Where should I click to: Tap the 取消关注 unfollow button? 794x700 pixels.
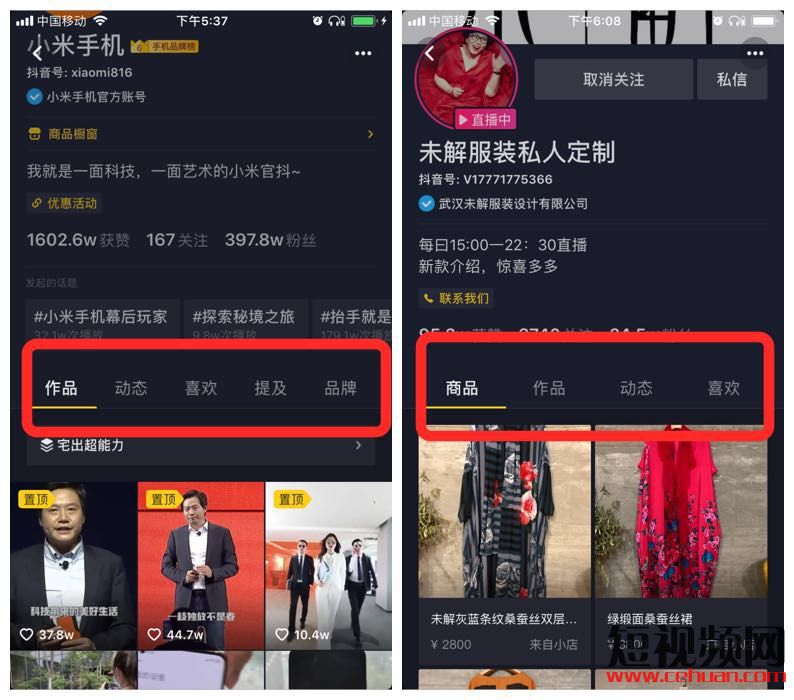click(614, 80)
